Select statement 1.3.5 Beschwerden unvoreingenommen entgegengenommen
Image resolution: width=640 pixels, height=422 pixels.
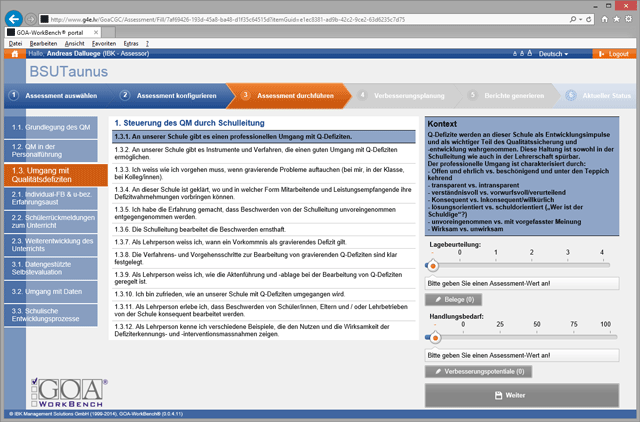pos(264,213)
